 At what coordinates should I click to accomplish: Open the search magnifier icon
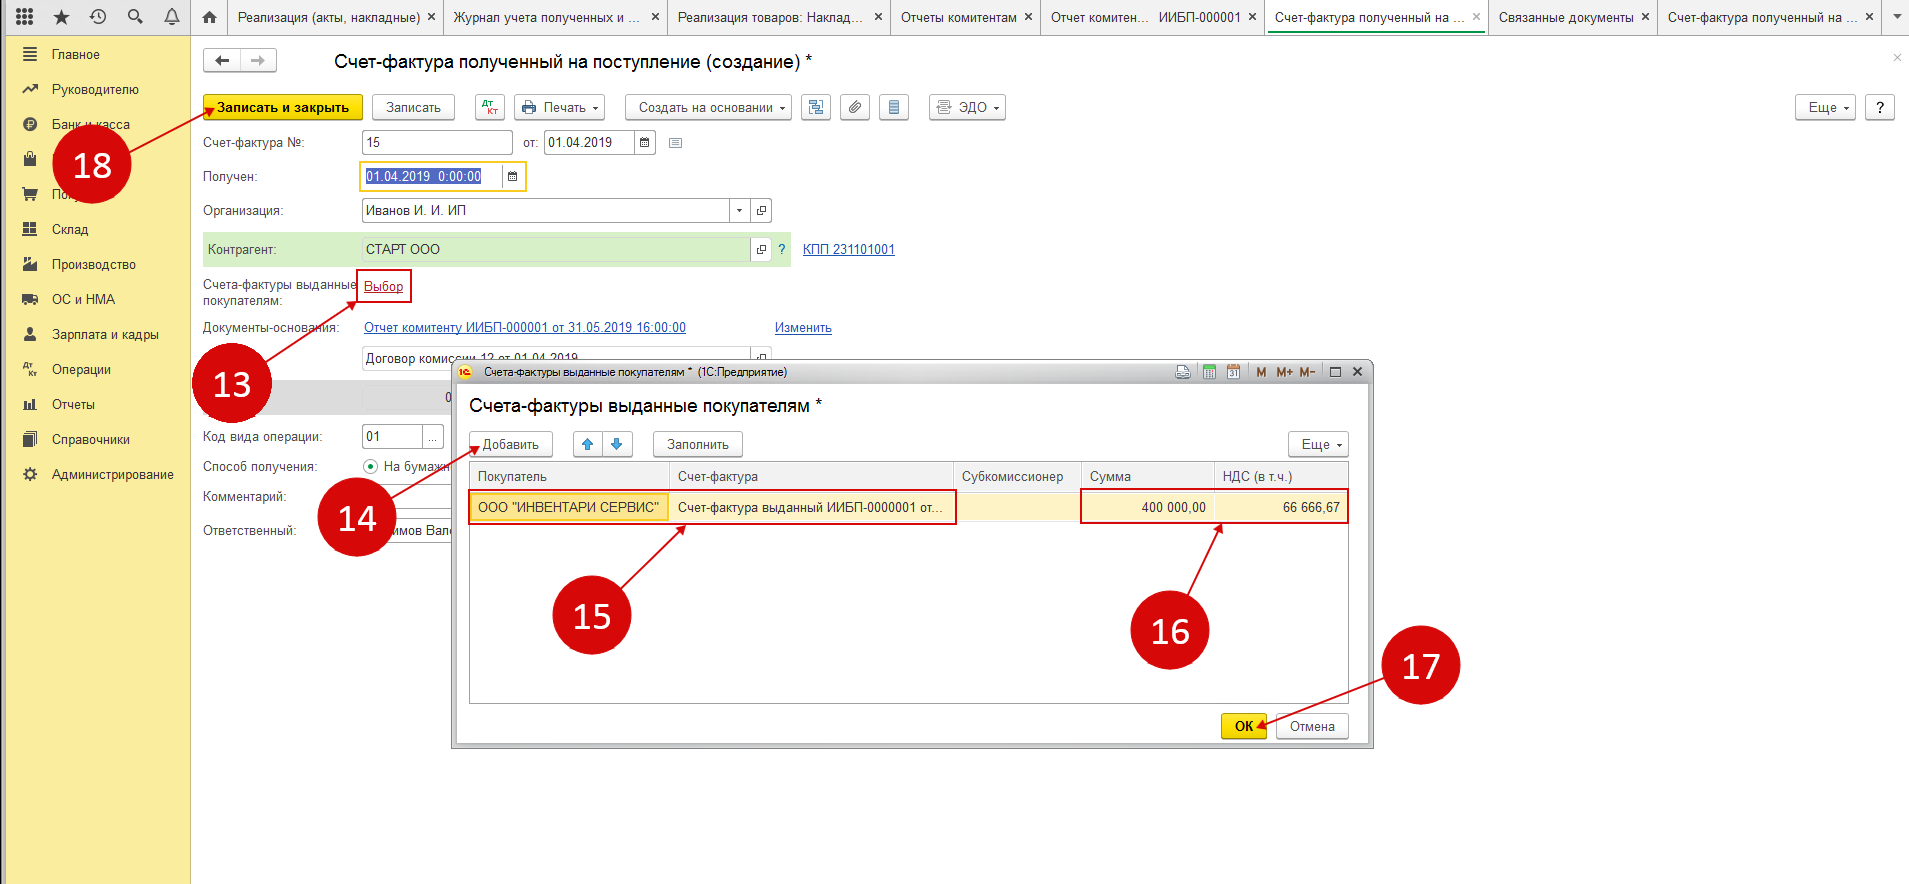point(135,17)
